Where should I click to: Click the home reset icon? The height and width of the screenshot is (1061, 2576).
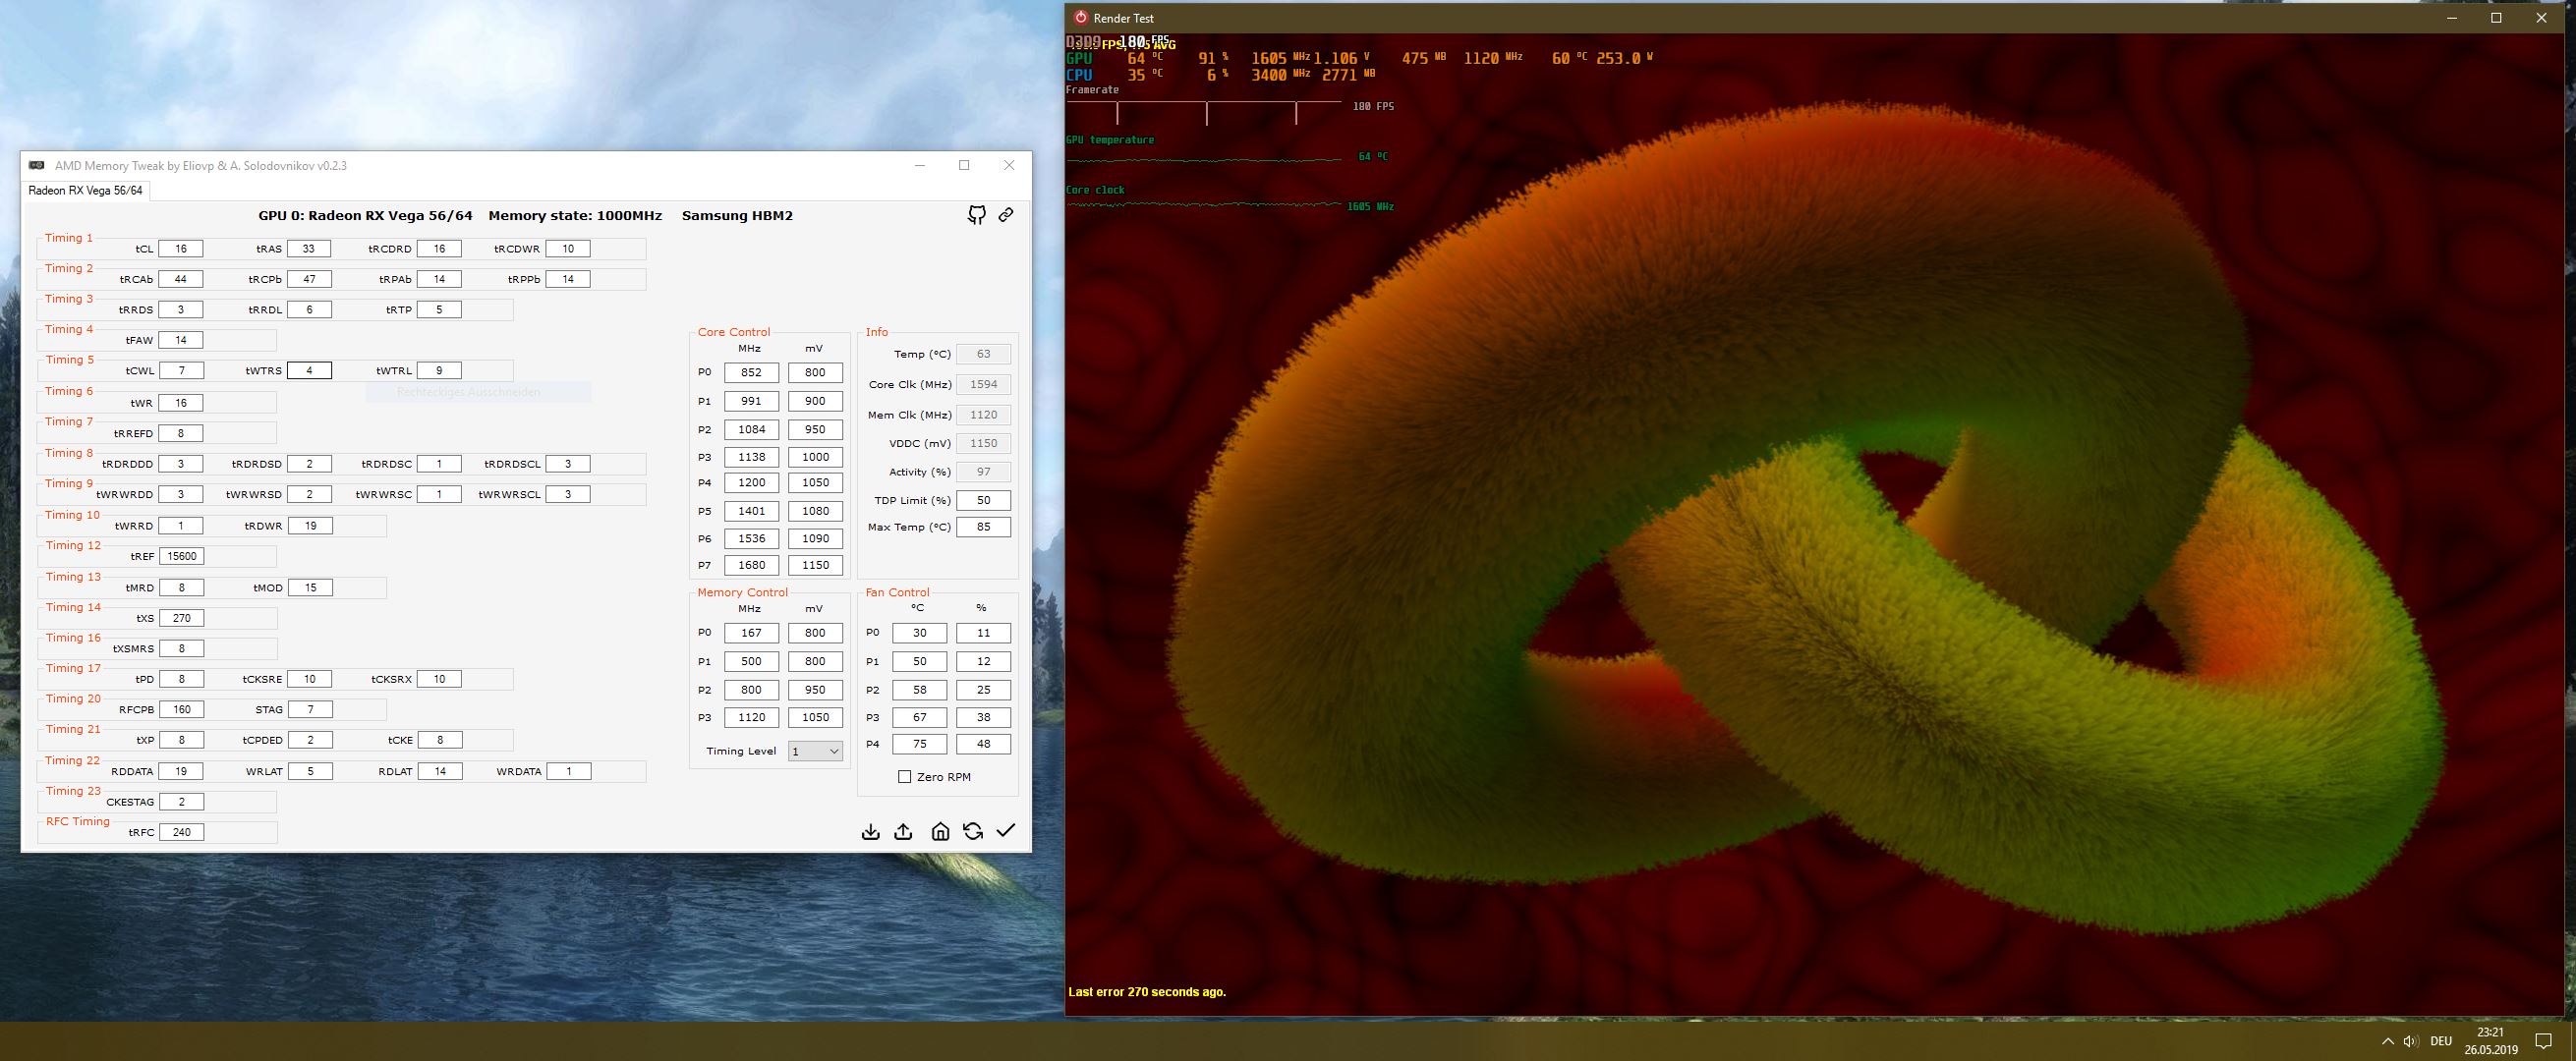tap(940, 832)
